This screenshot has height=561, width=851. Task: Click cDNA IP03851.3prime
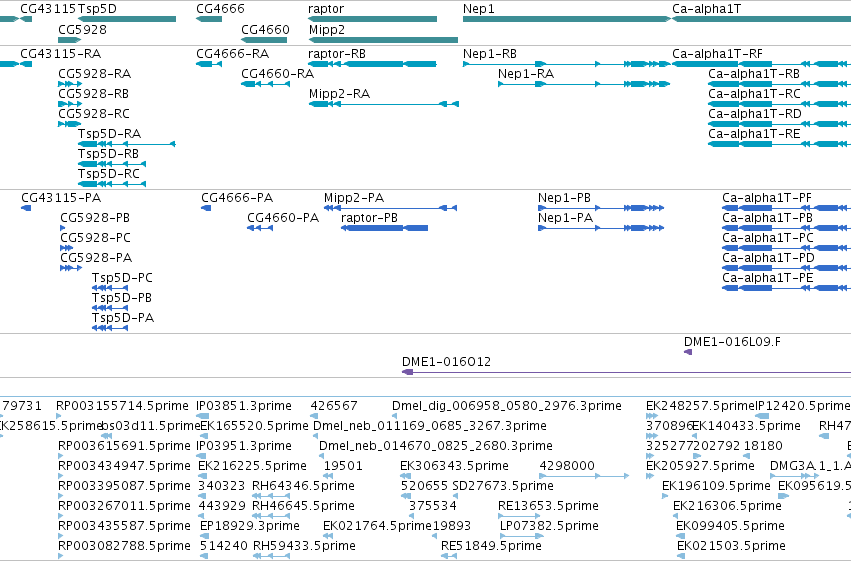(x=244, y=406)
